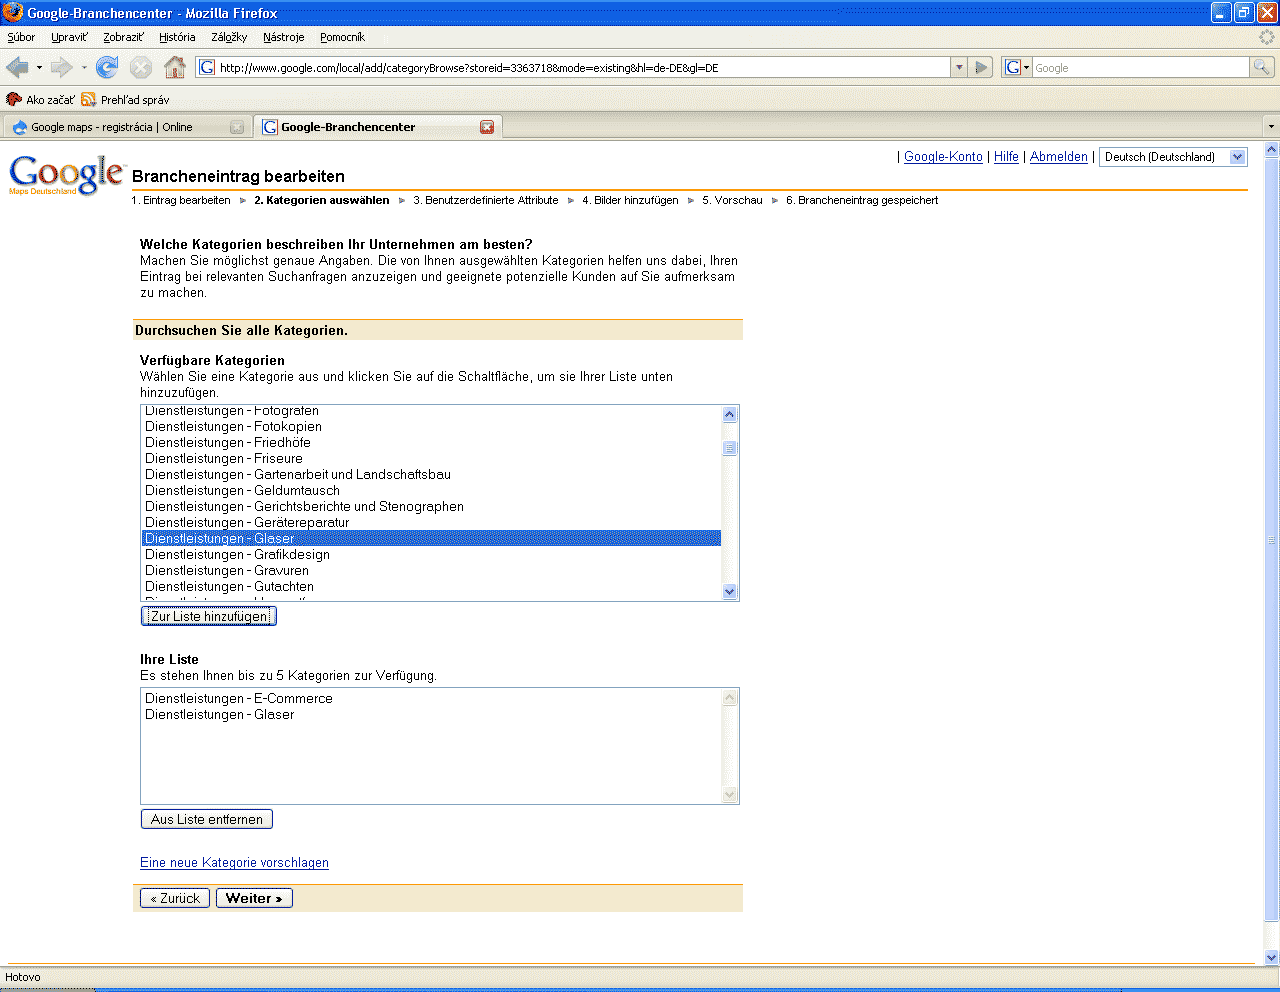
Task: Open the Záložky menu
Action: 229,37
